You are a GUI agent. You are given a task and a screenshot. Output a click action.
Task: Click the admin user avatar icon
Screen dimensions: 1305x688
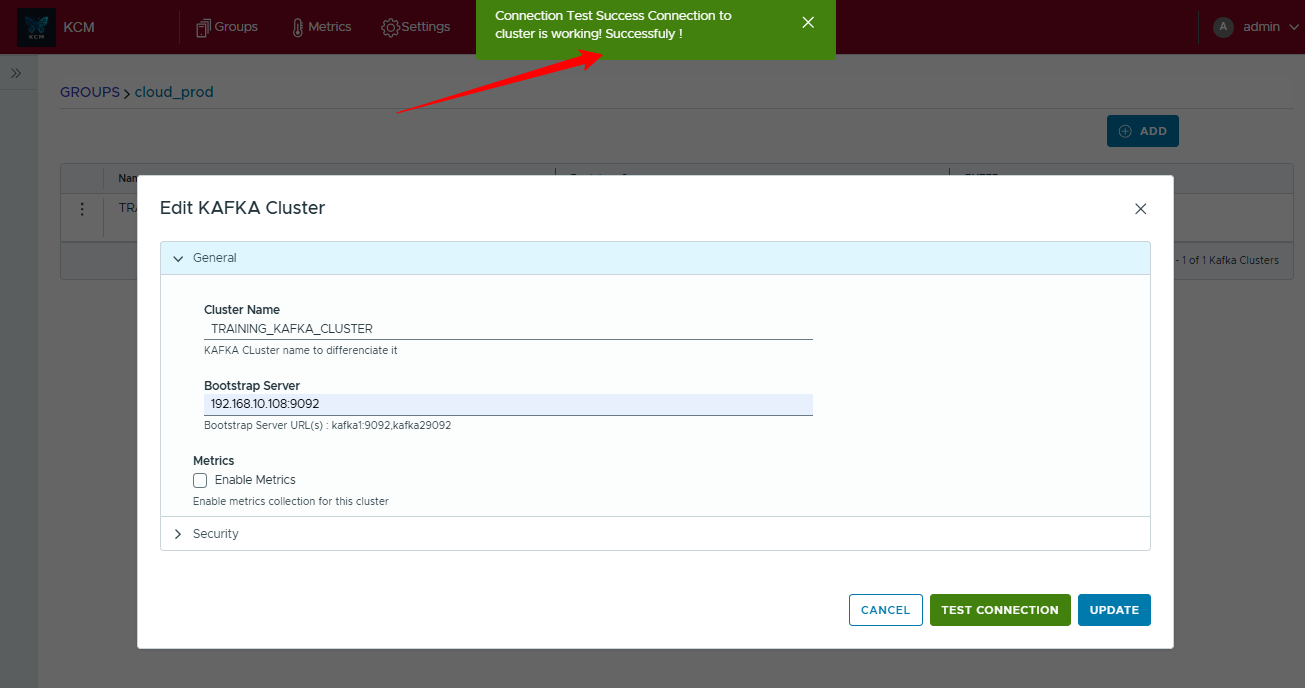(x=1223, y=27)
